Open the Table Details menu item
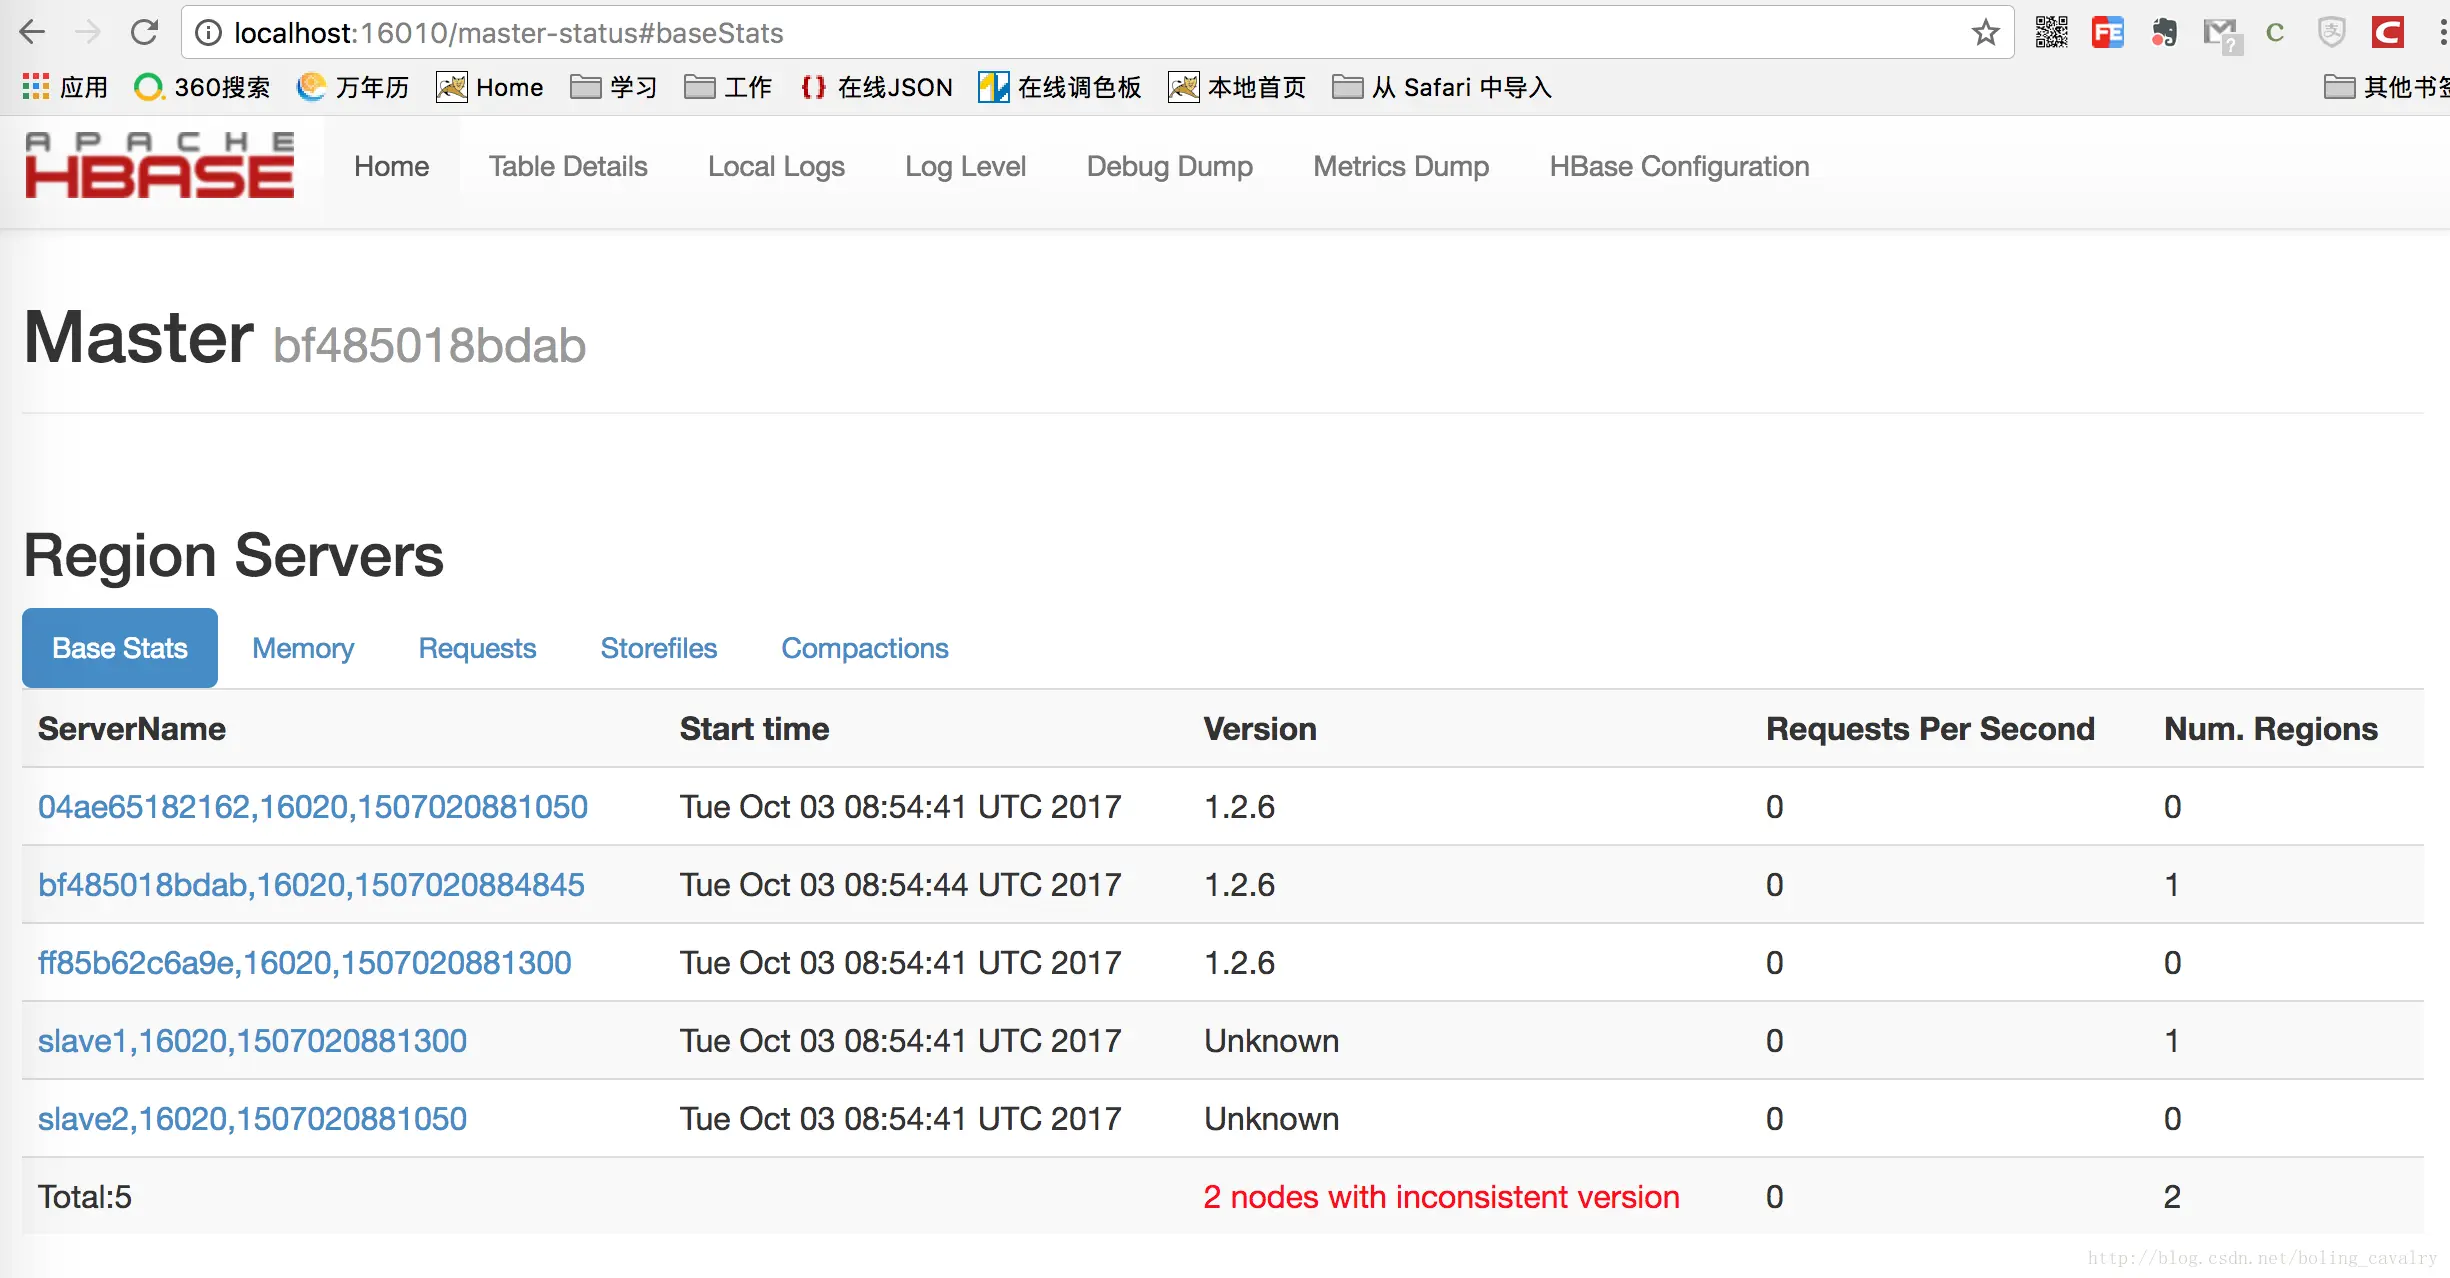 (568, 166)
